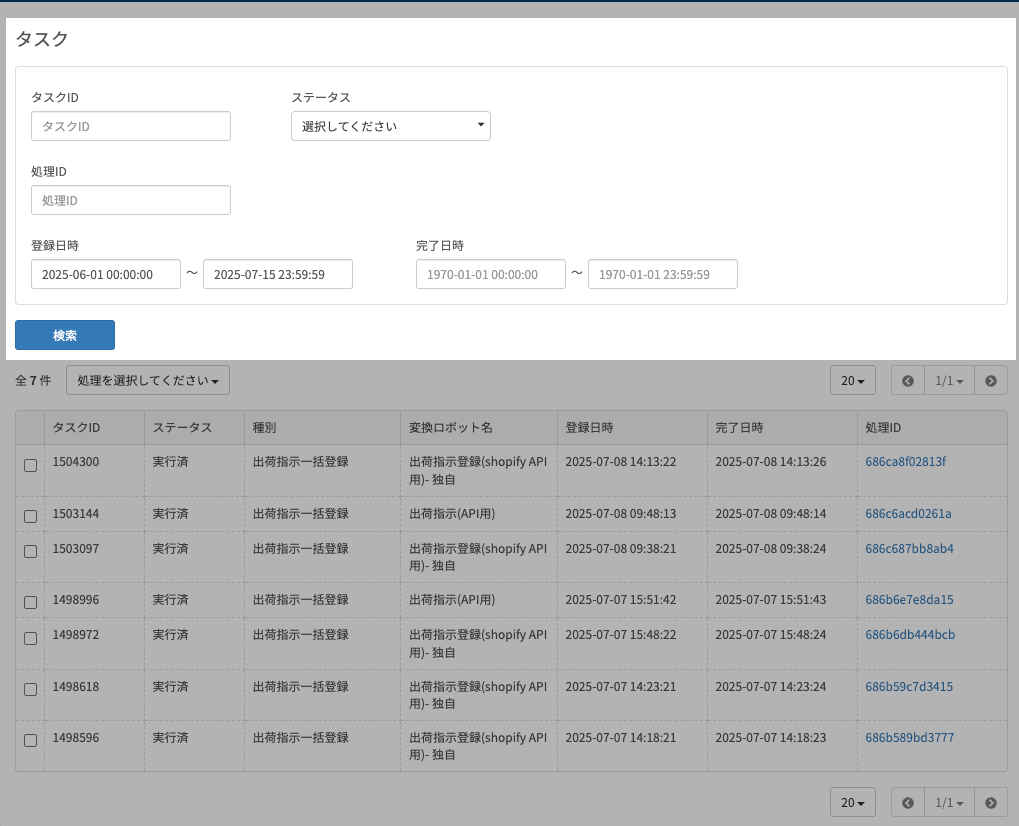The image size is (1019, 826).
Task: Open the ステータス dropdown
Action: pyautogui.click(x=390, y=126)
